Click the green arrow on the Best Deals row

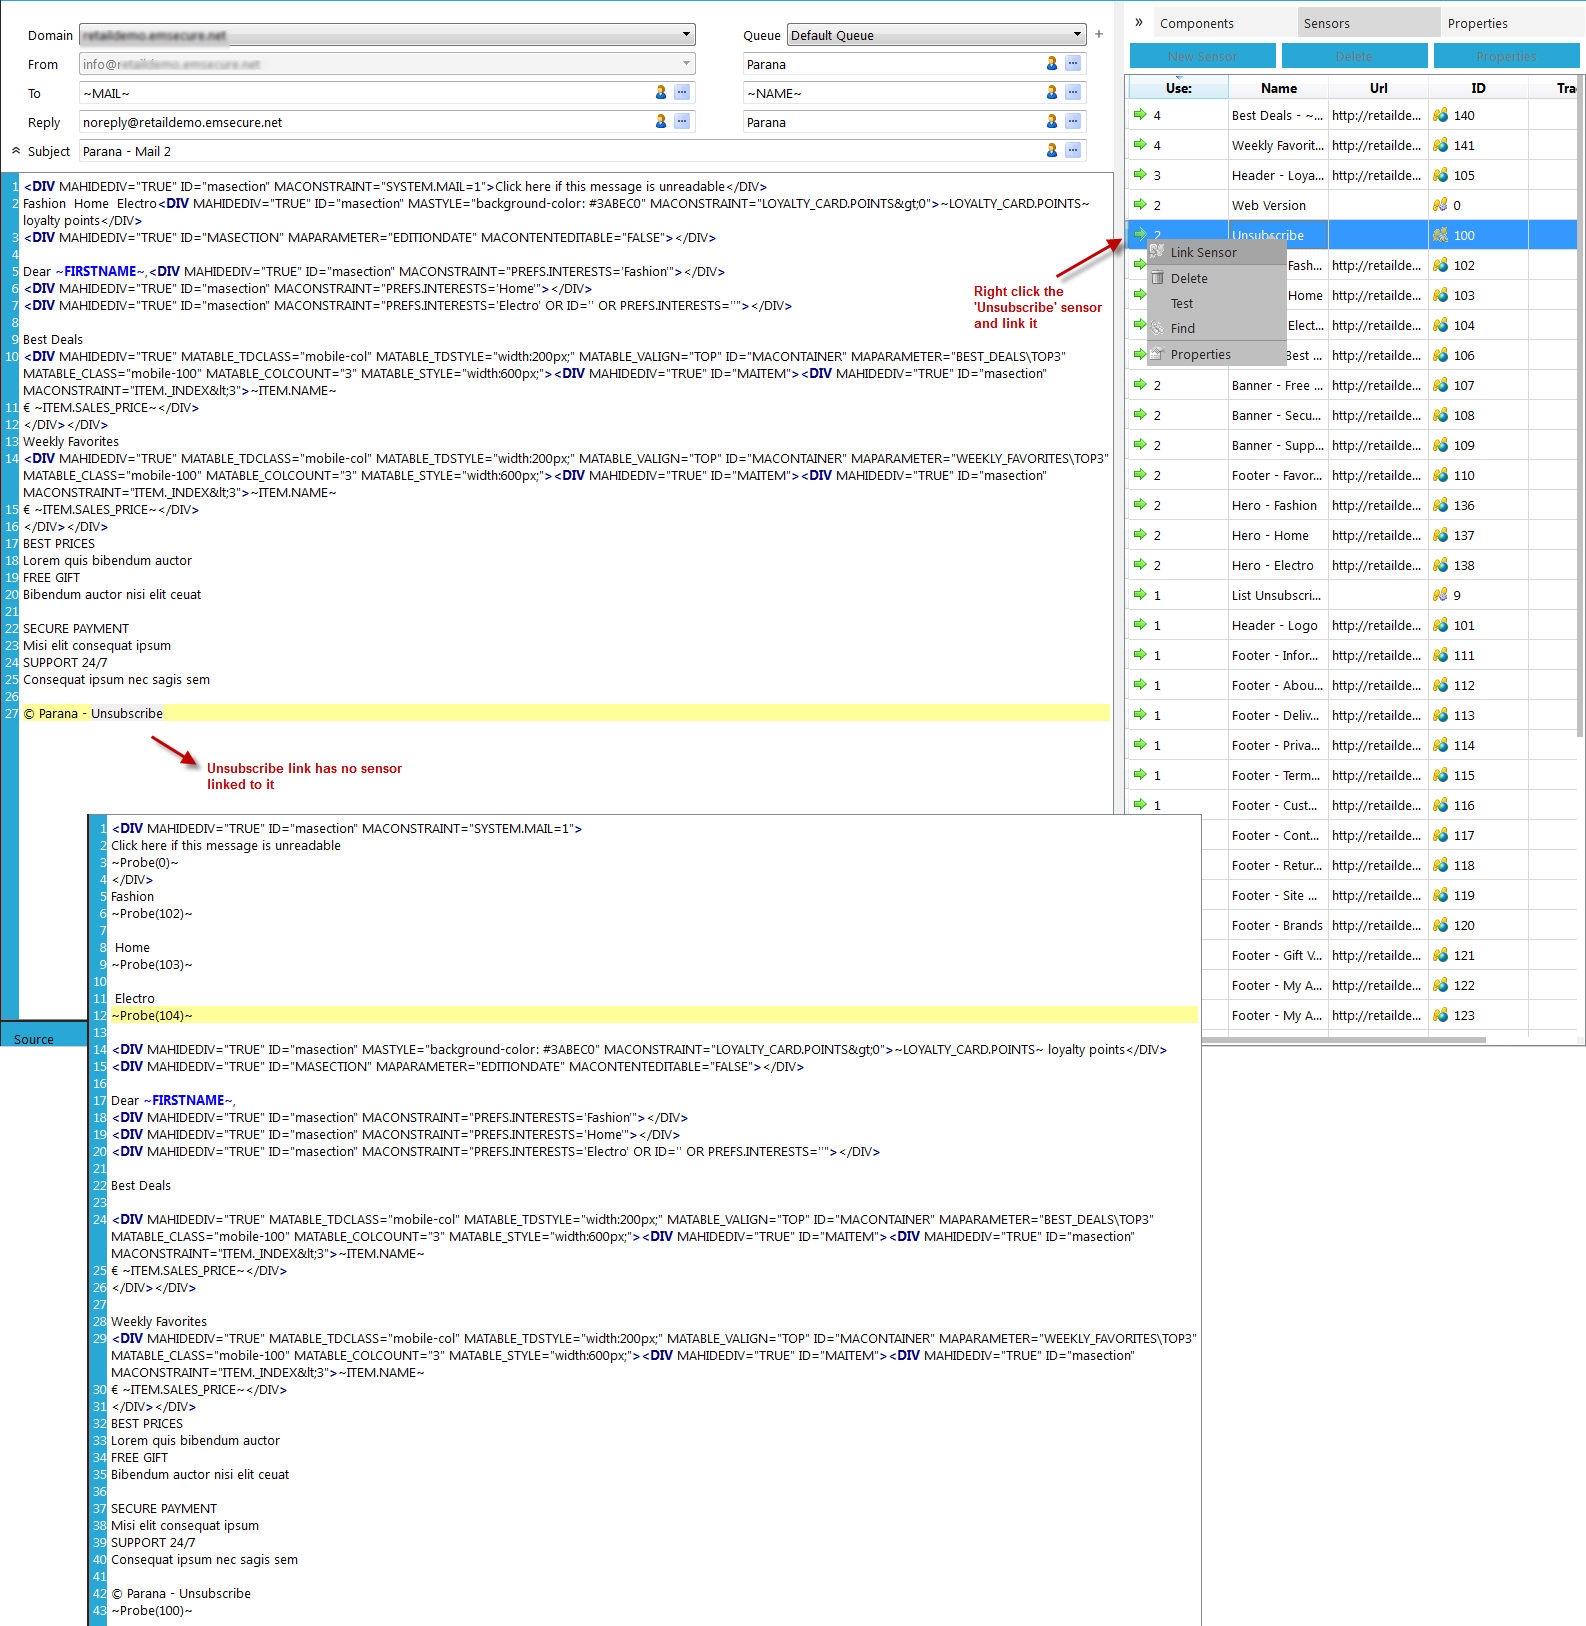pyautogui.click(x=1140, y=115)
